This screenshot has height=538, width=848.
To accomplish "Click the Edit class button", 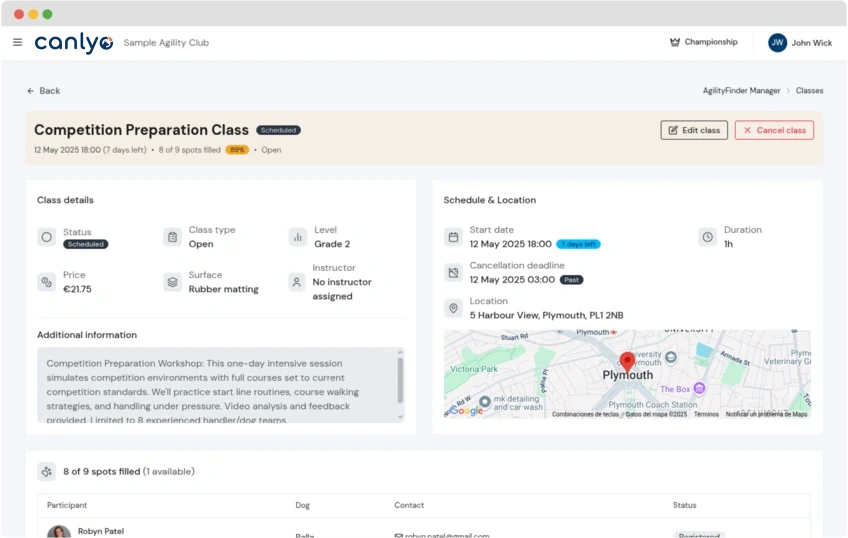I will click(694, 130).
